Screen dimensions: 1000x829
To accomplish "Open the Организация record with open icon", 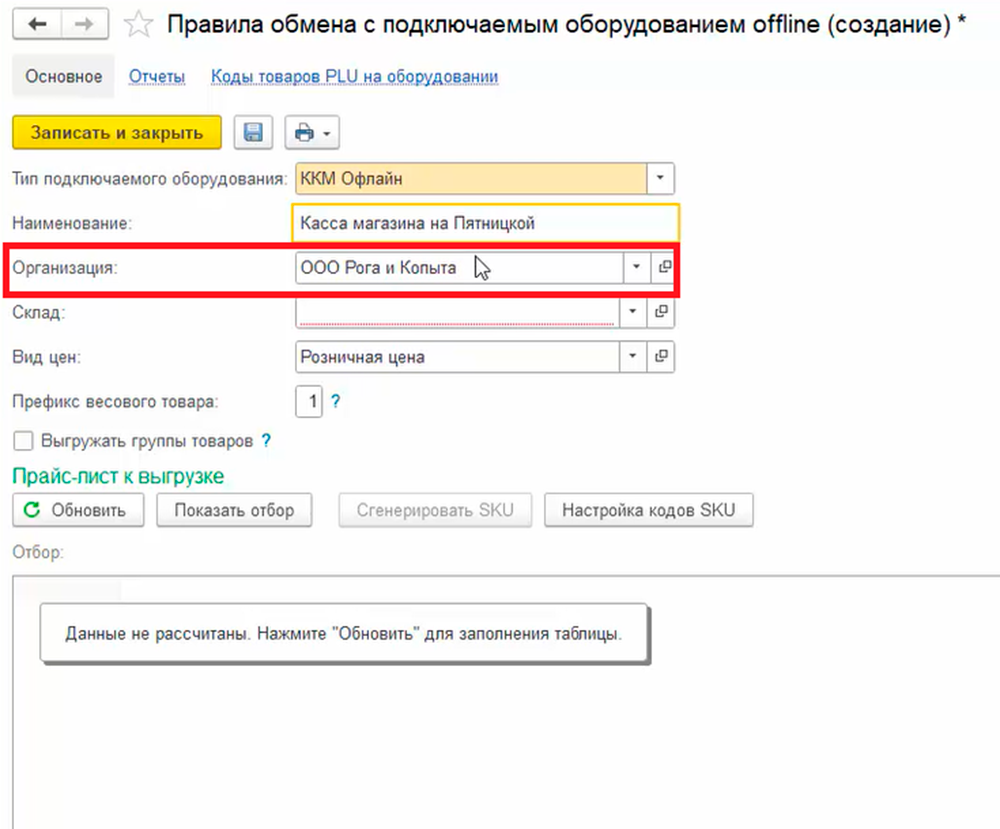I will point(662,267).
